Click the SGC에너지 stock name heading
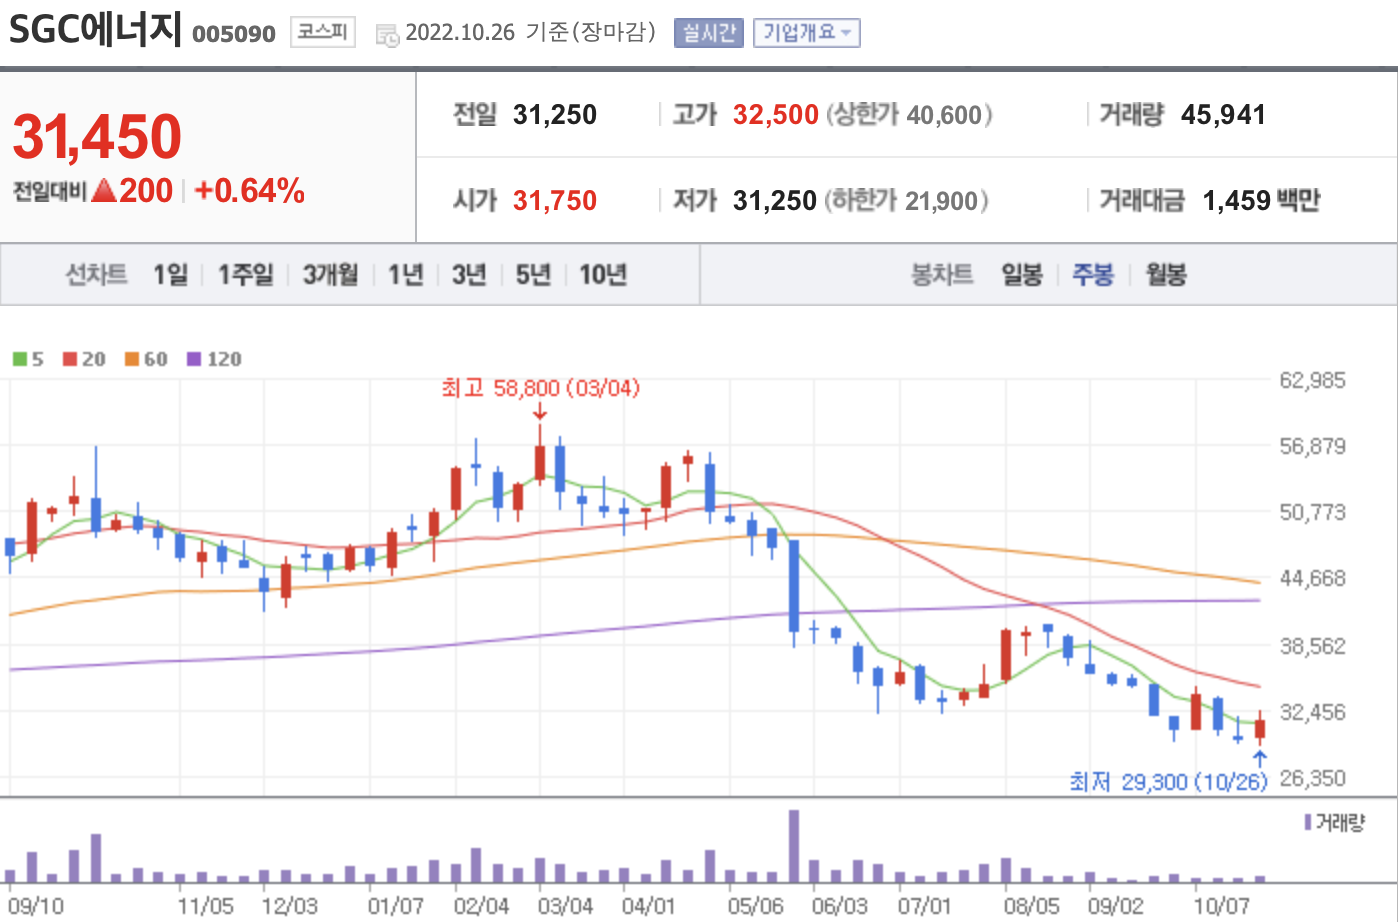The width and height of the screenshot is (1398, 922). click(94, 30)
